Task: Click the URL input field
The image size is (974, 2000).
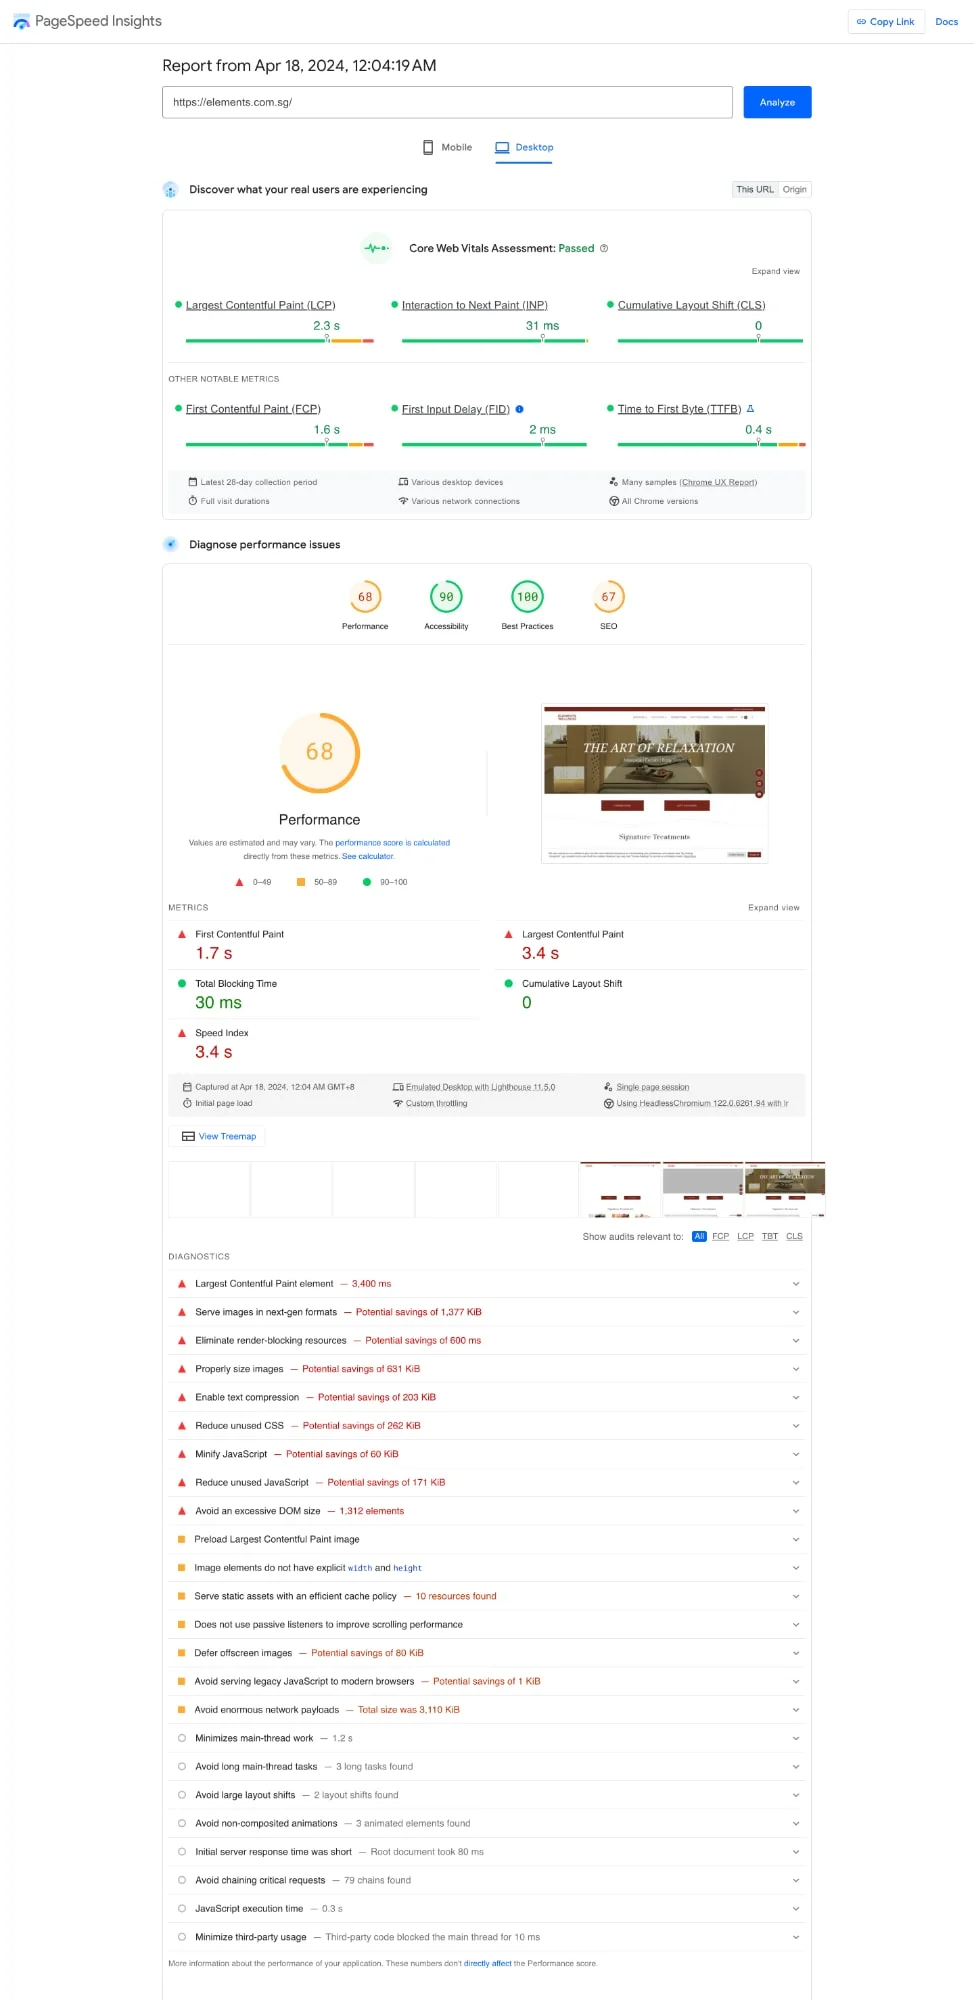Action: pyautogui.click(x=447, y=102)
